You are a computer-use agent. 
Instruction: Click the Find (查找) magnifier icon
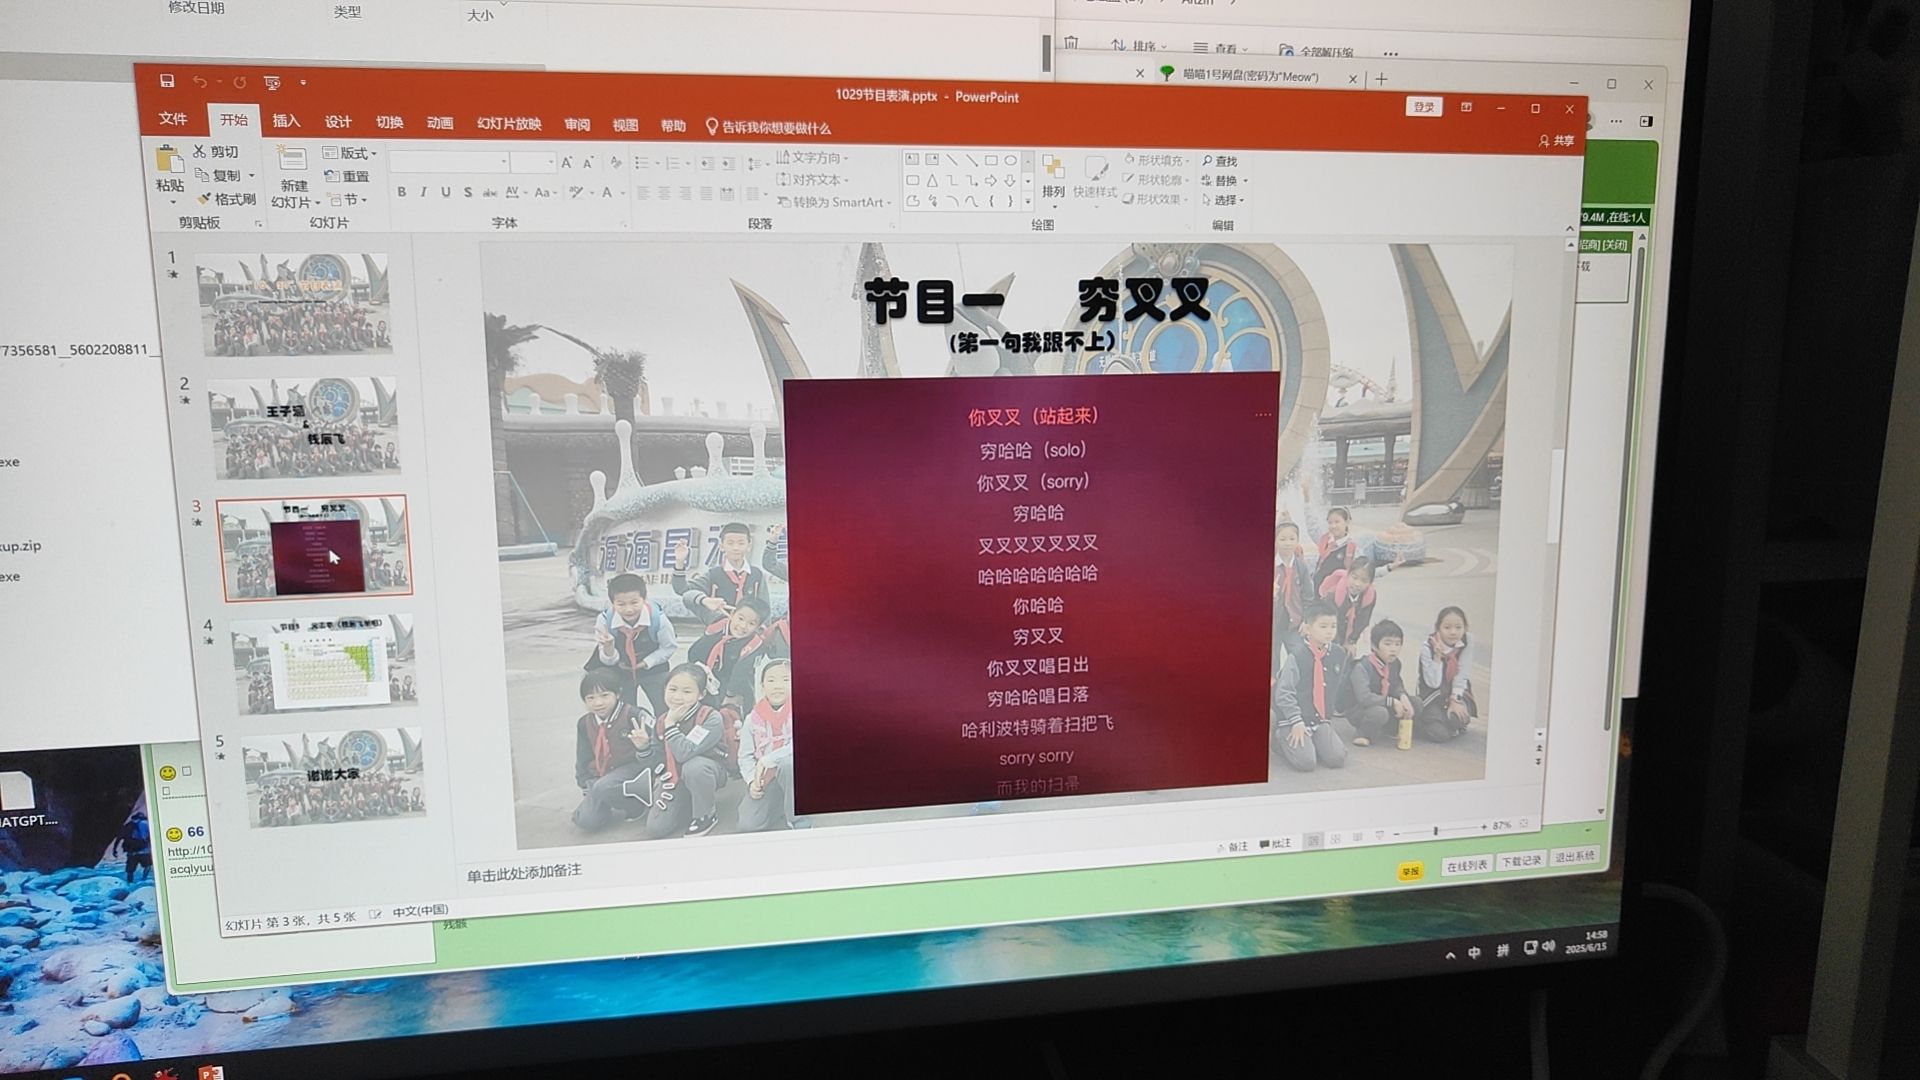point(1208,161)
